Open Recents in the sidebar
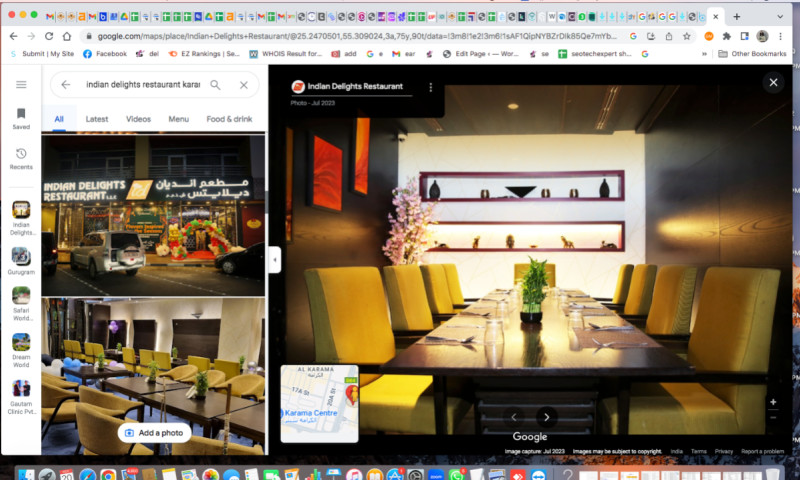The height and width of the screenshot is (480, 800). 21,159
